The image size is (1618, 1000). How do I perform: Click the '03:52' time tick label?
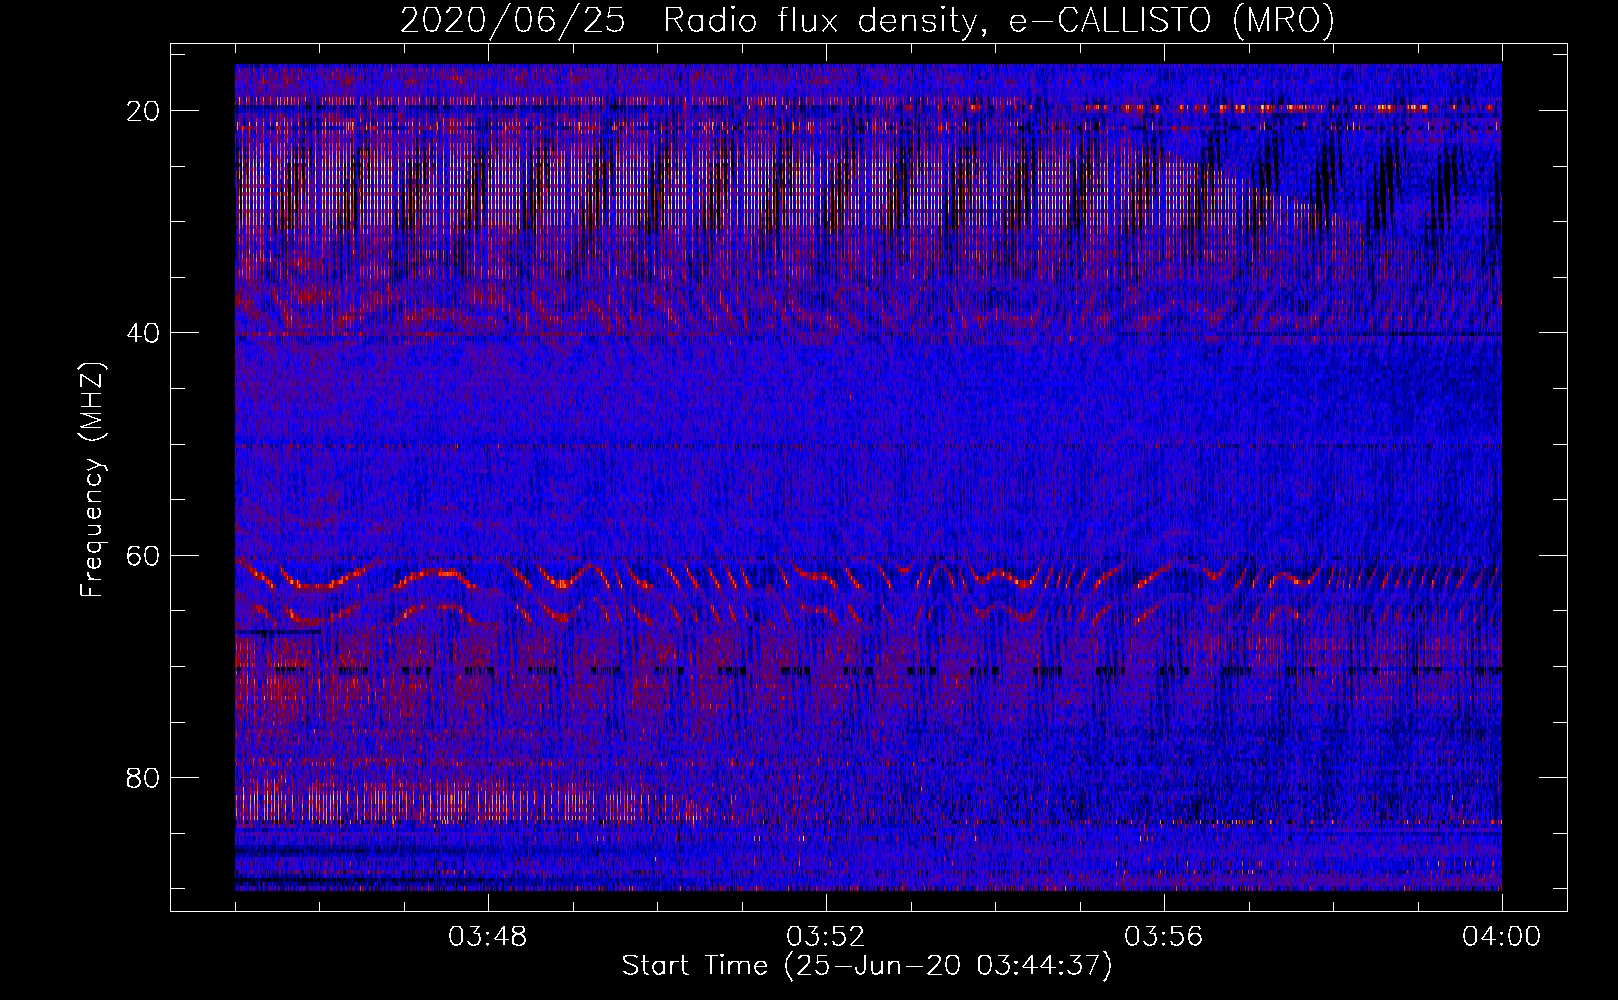[x=826, y=937]
